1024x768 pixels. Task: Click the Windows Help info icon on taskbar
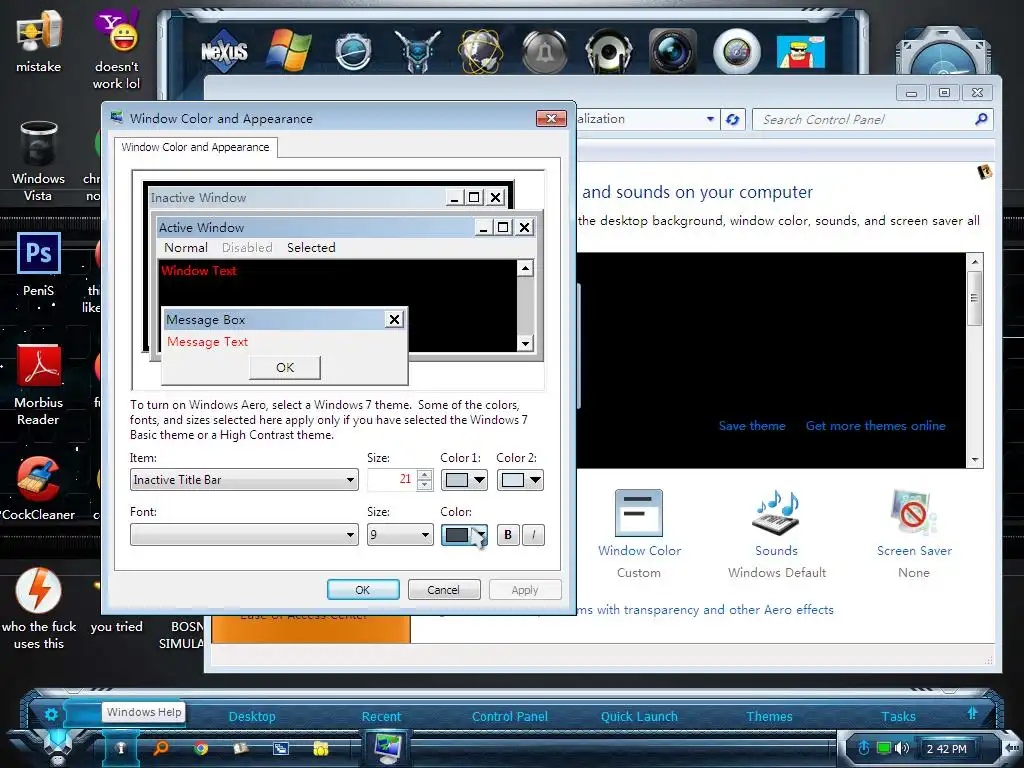121,748
